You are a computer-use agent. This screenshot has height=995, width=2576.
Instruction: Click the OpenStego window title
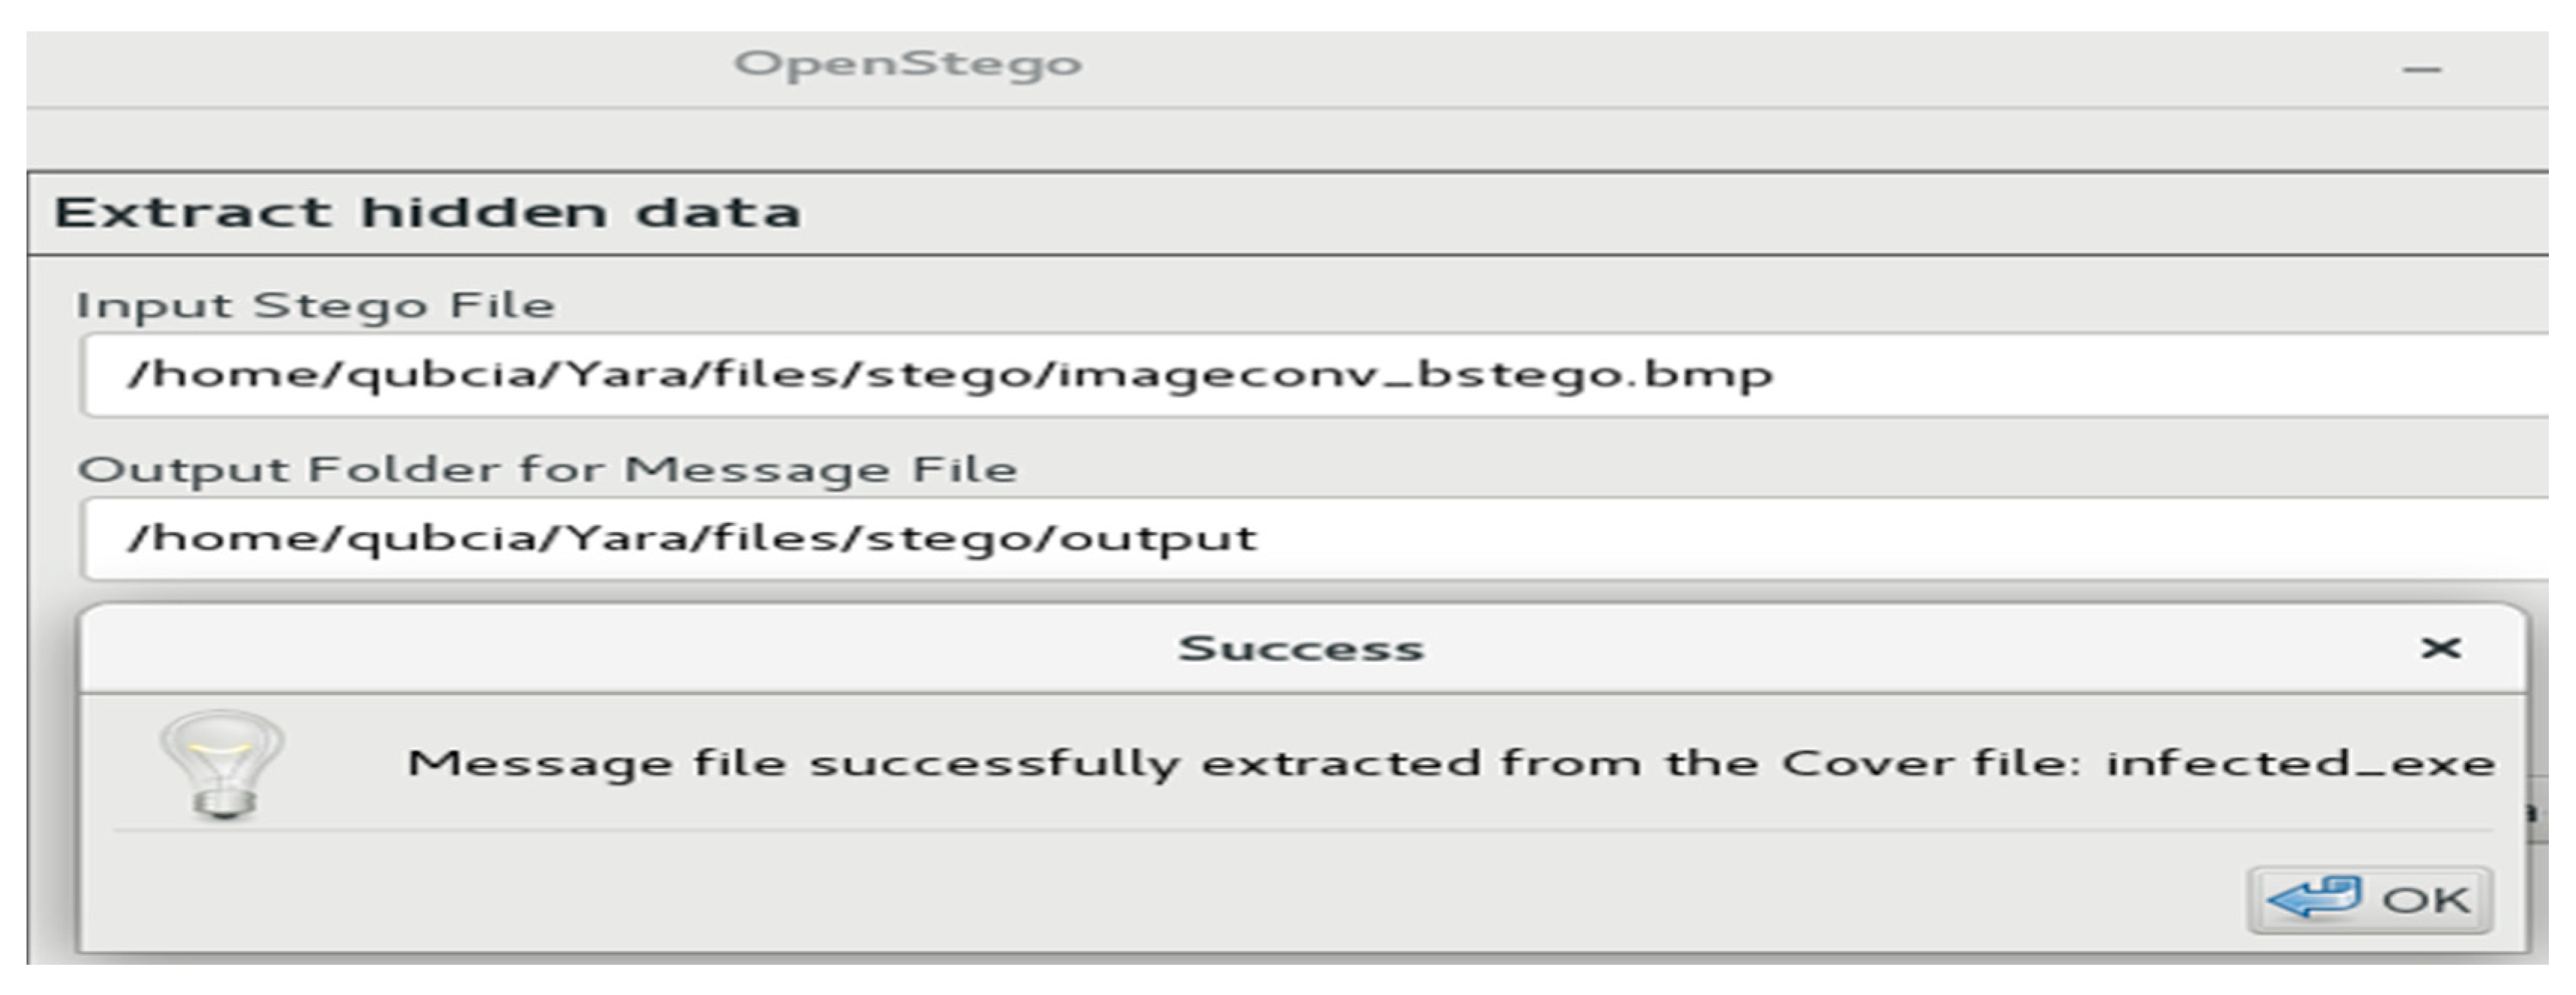(x=908, y=64)
